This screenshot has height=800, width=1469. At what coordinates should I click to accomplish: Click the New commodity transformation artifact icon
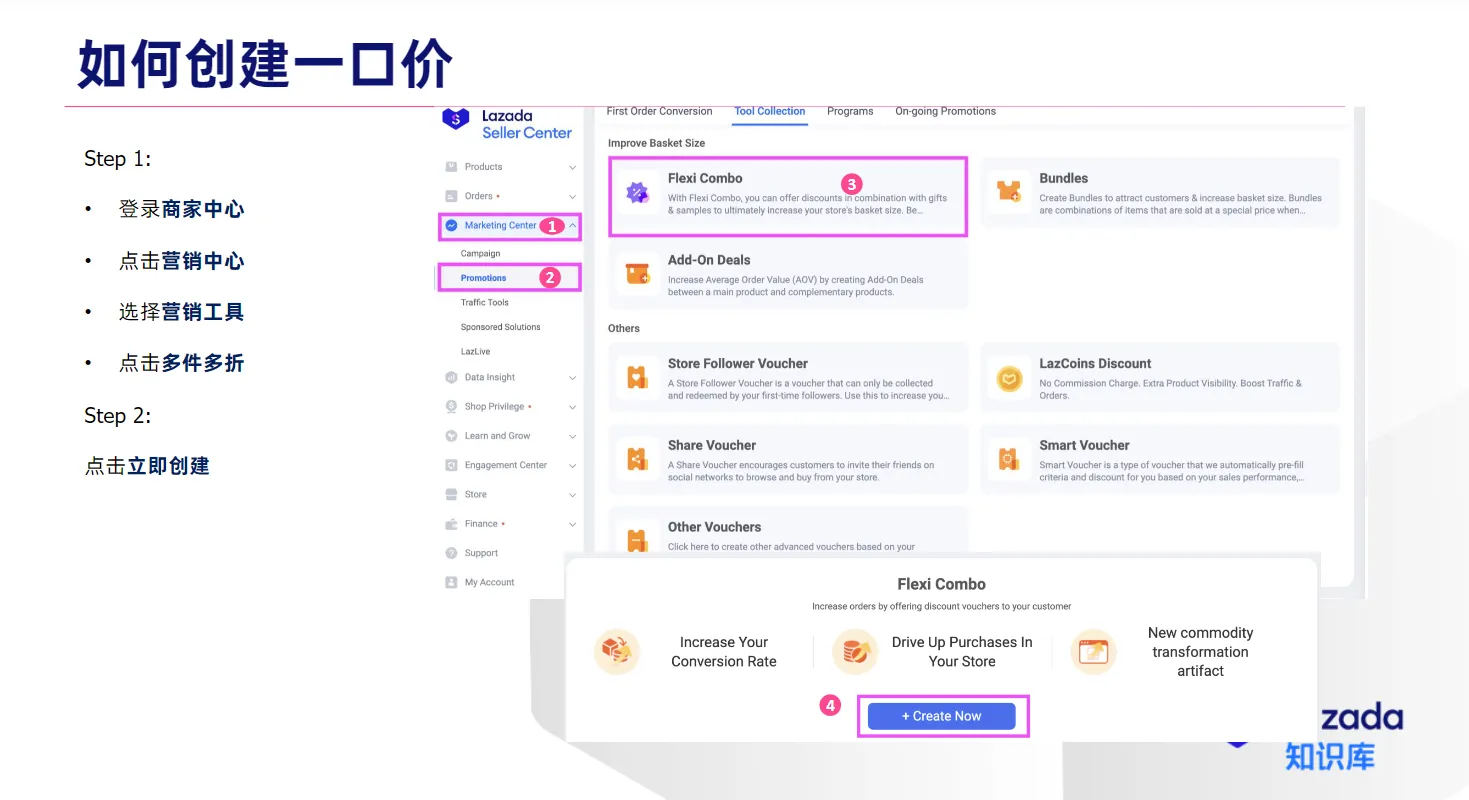coord(1094,651)
